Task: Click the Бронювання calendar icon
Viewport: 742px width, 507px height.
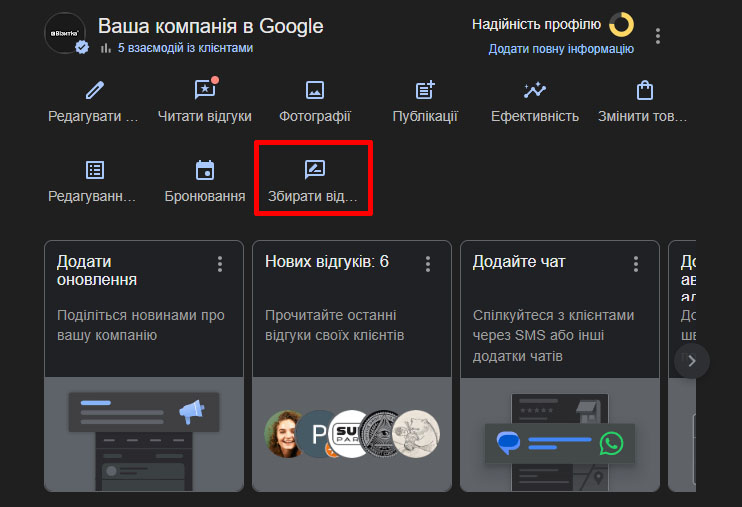Action: click(205, 170)
